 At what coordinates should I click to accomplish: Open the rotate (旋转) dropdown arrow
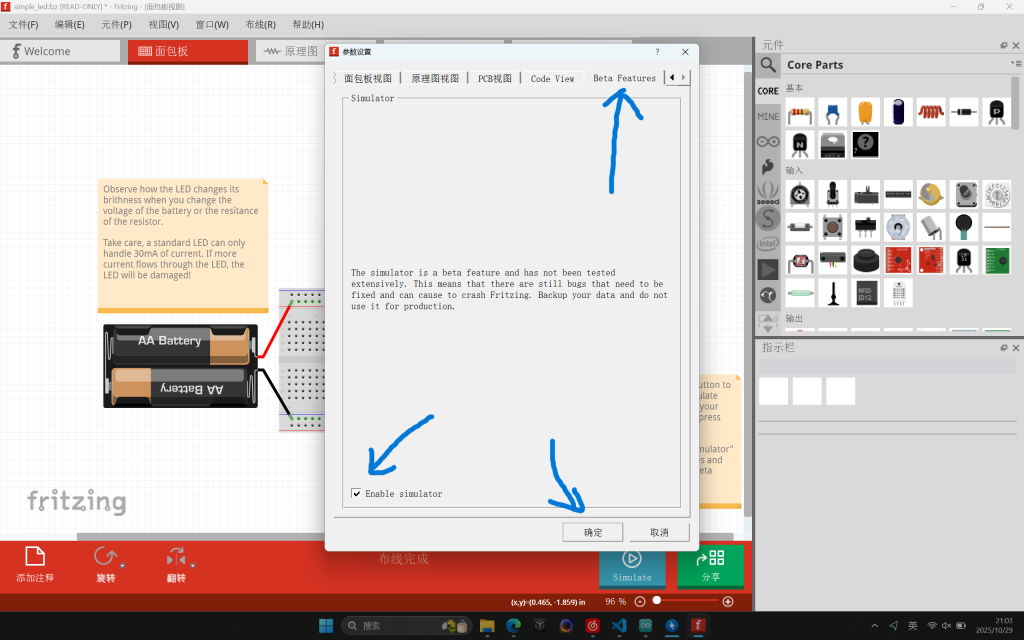tap(121, 567)
